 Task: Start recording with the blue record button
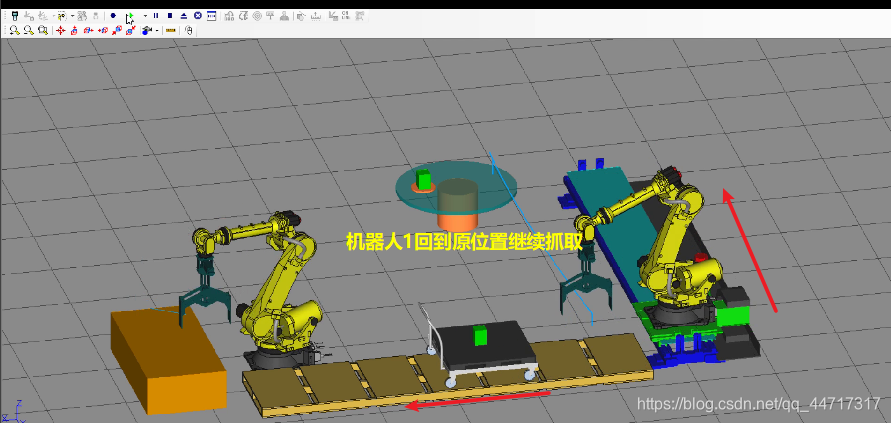[113, 16]
